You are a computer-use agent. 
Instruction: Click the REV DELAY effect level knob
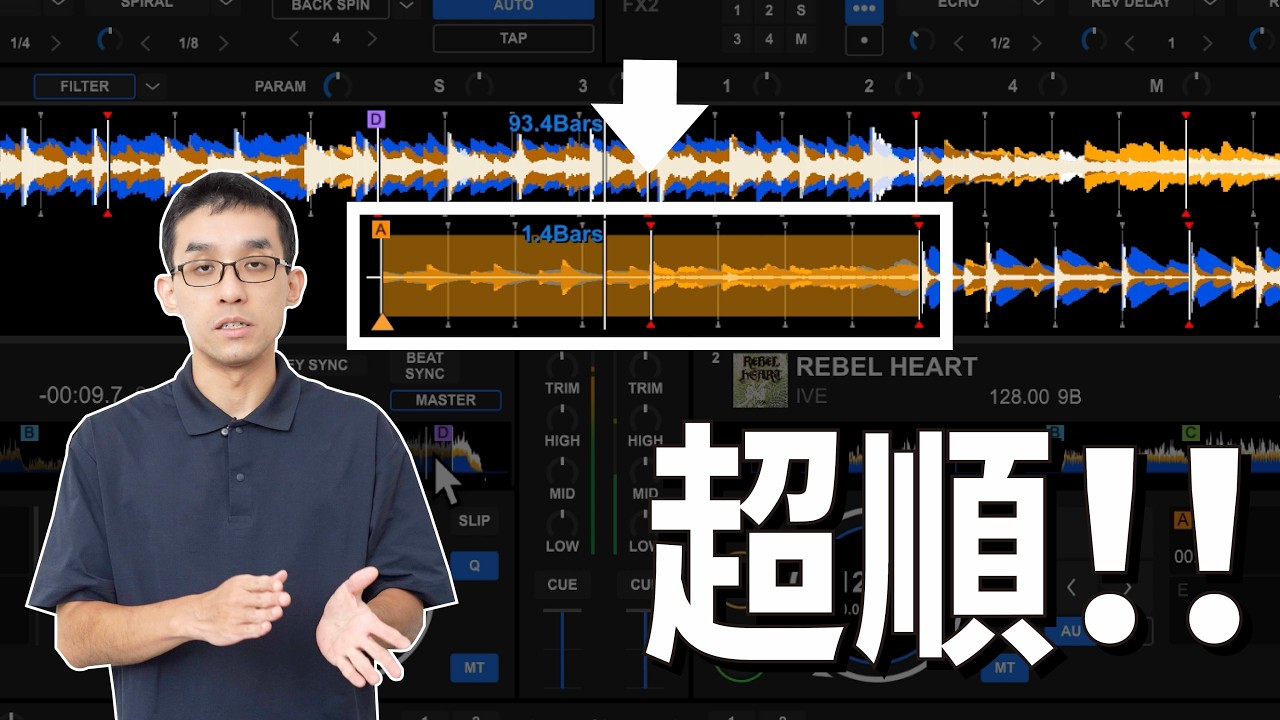click(1096, 41)
